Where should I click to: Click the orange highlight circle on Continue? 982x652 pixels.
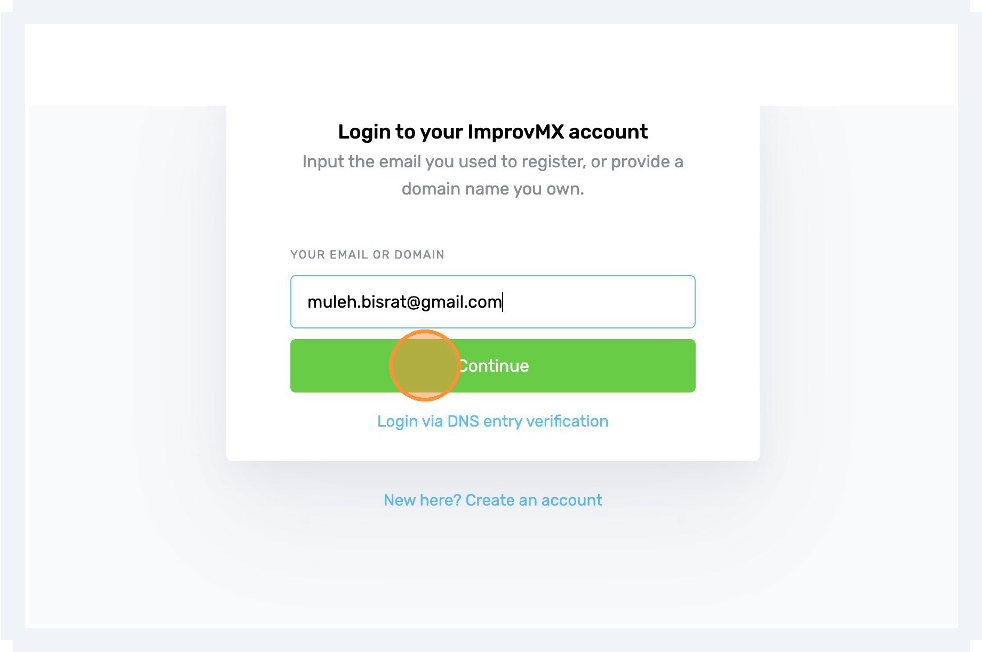click(x=425, y=366)
